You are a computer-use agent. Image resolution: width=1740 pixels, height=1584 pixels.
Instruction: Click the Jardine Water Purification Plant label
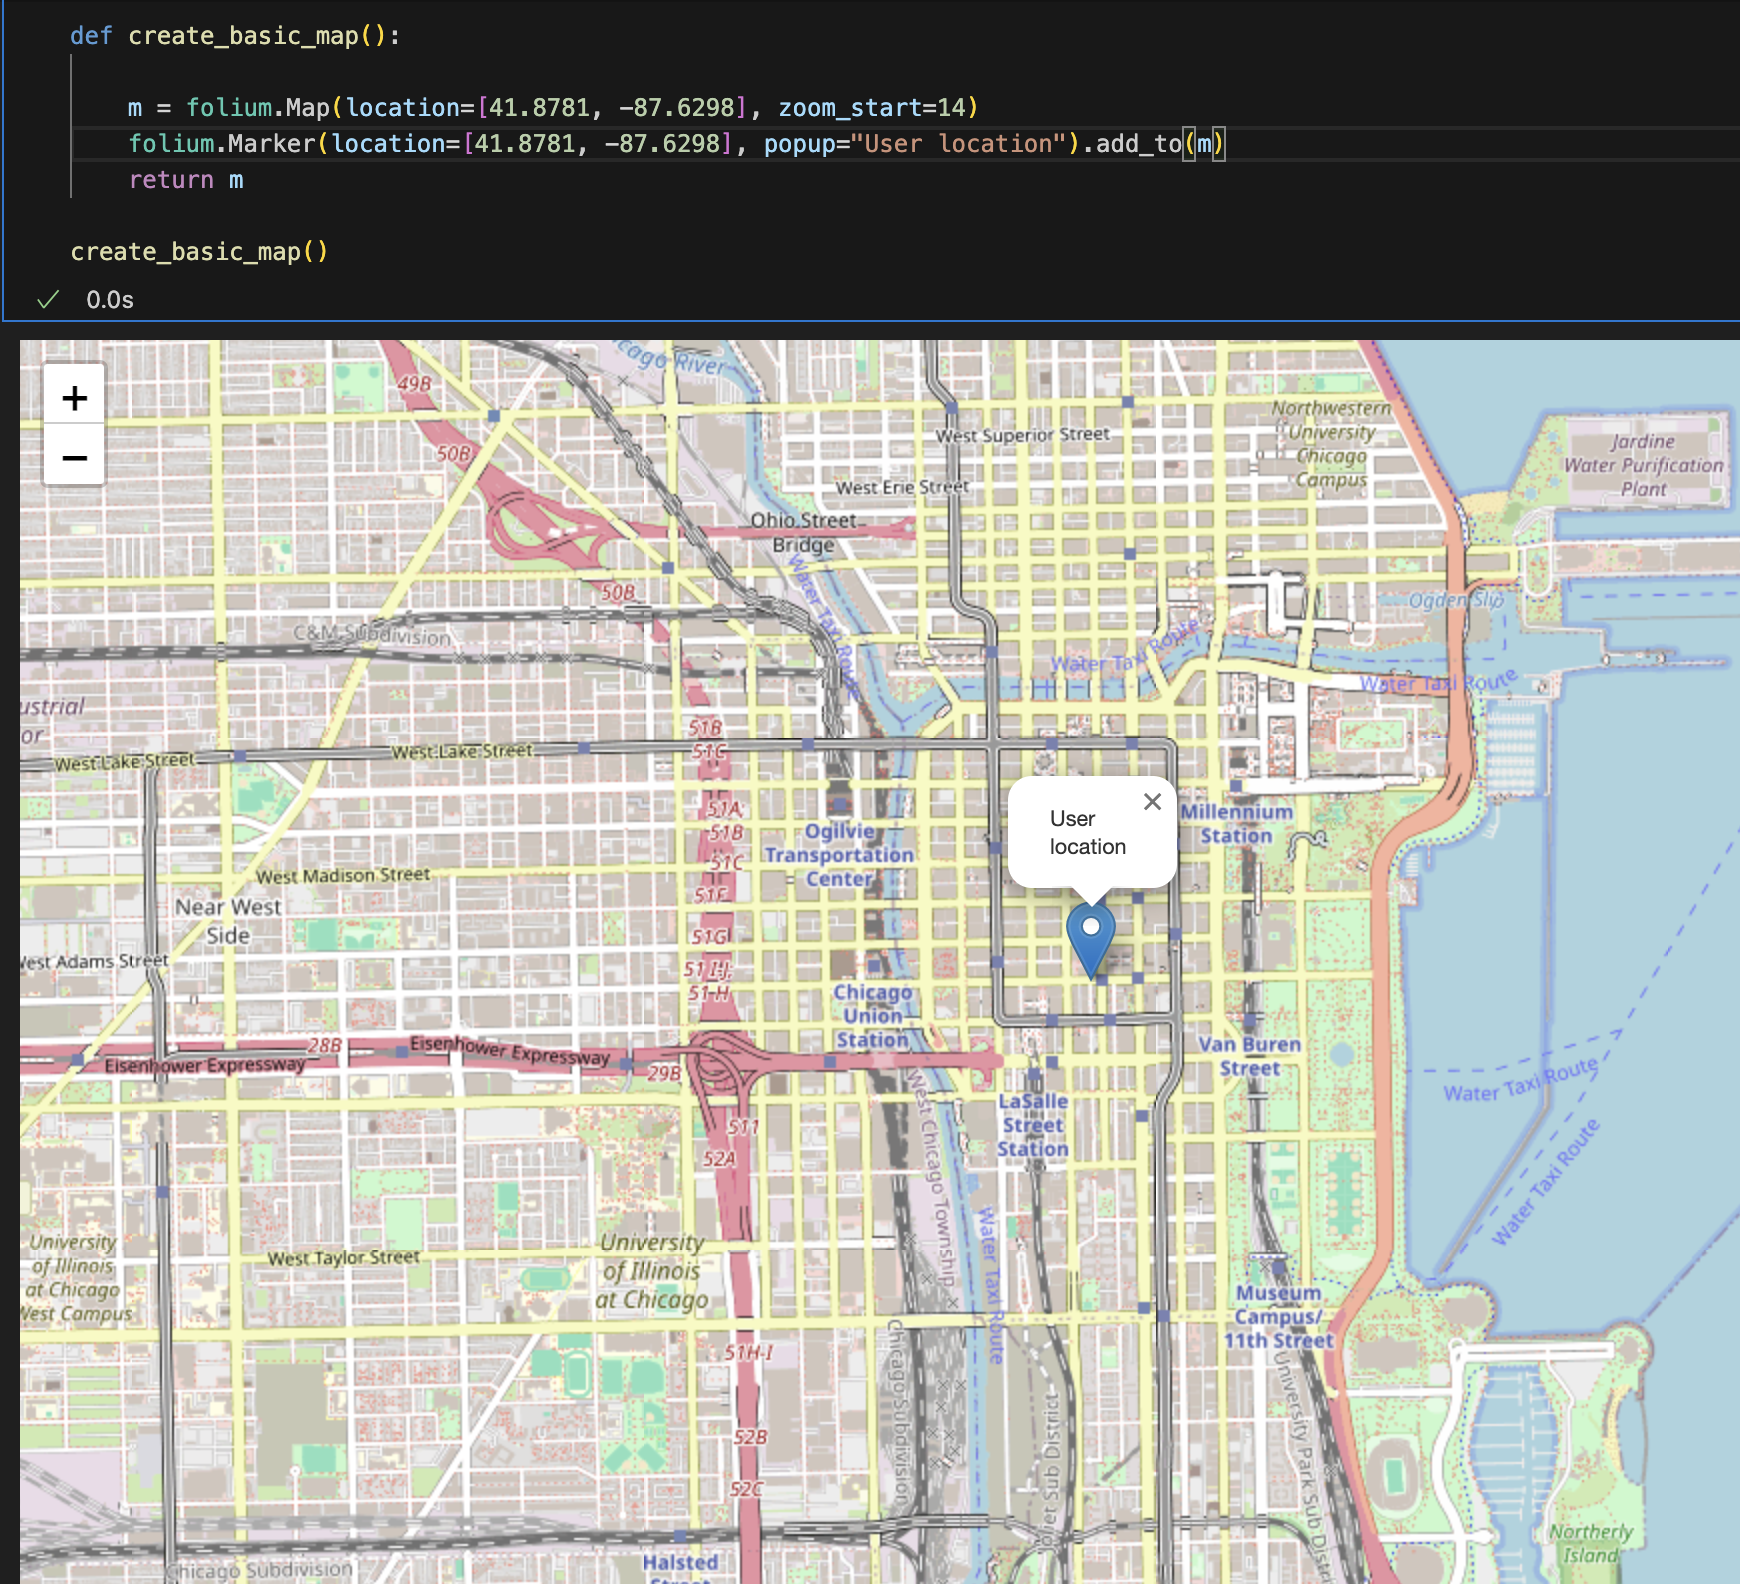coord(1644,465)
